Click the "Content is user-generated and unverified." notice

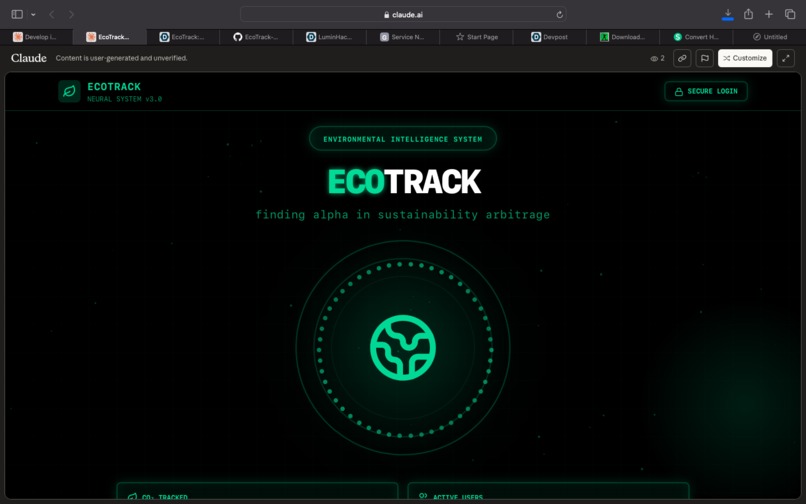coord(121,58)
